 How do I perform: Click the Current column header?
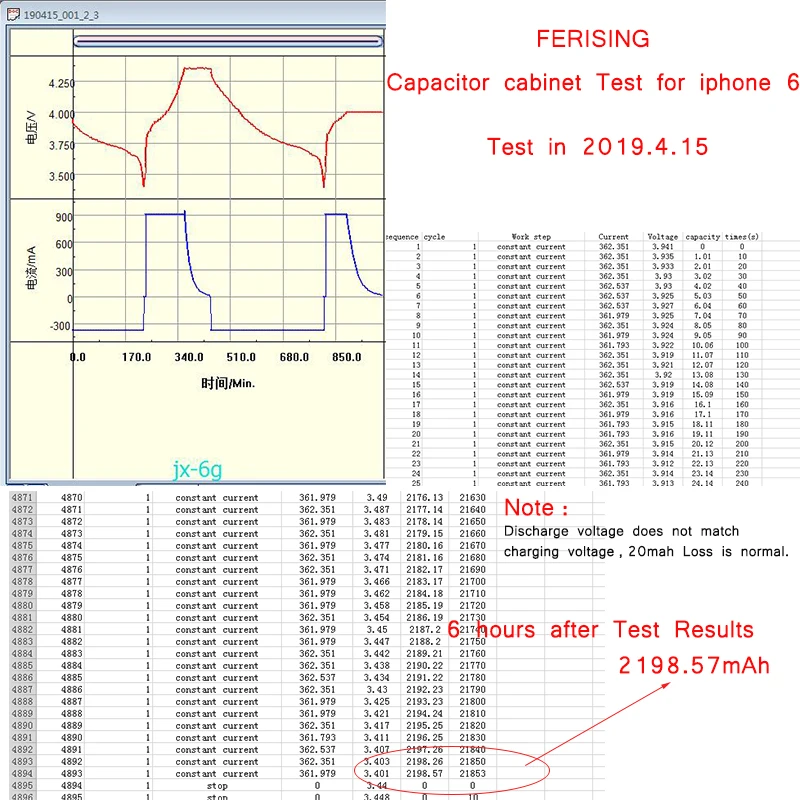coord(614,236)
